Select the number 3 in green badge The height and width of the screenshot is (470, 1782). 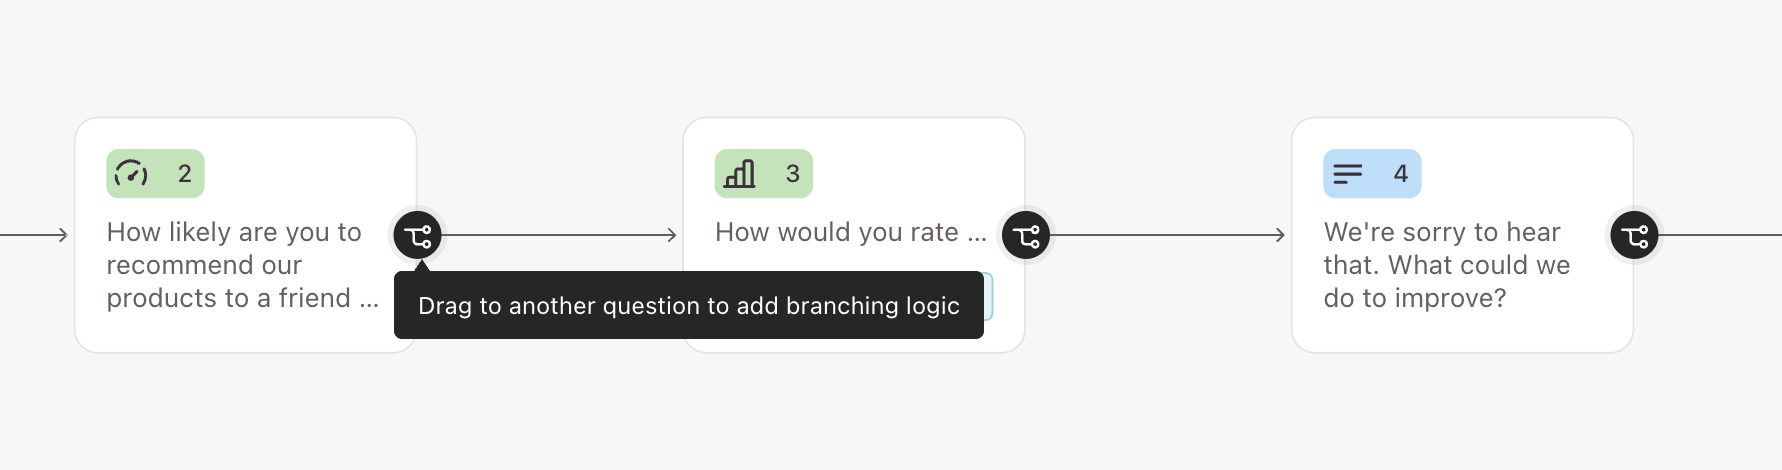pos(793,174)
